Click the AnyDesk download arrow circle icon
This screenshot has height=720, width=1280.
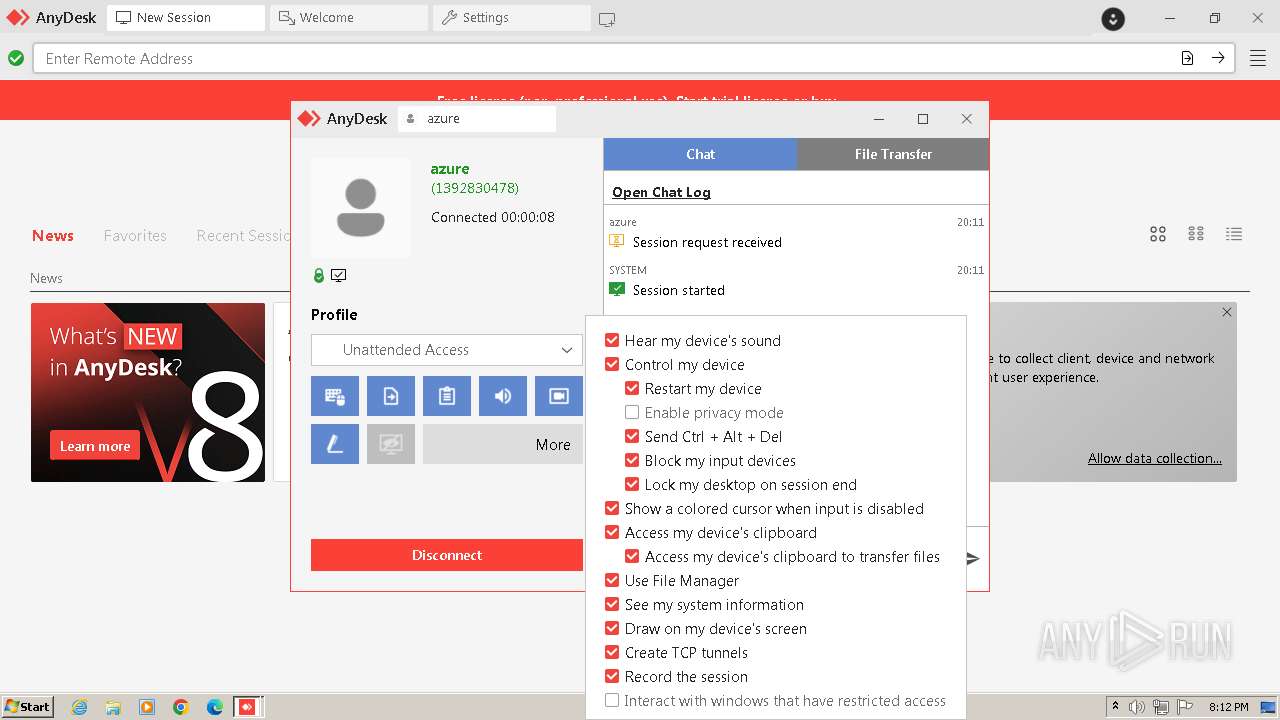click(x=1113, y=18)
